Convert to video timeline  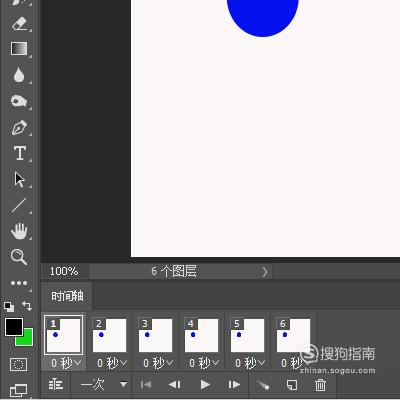click(56, 385)
